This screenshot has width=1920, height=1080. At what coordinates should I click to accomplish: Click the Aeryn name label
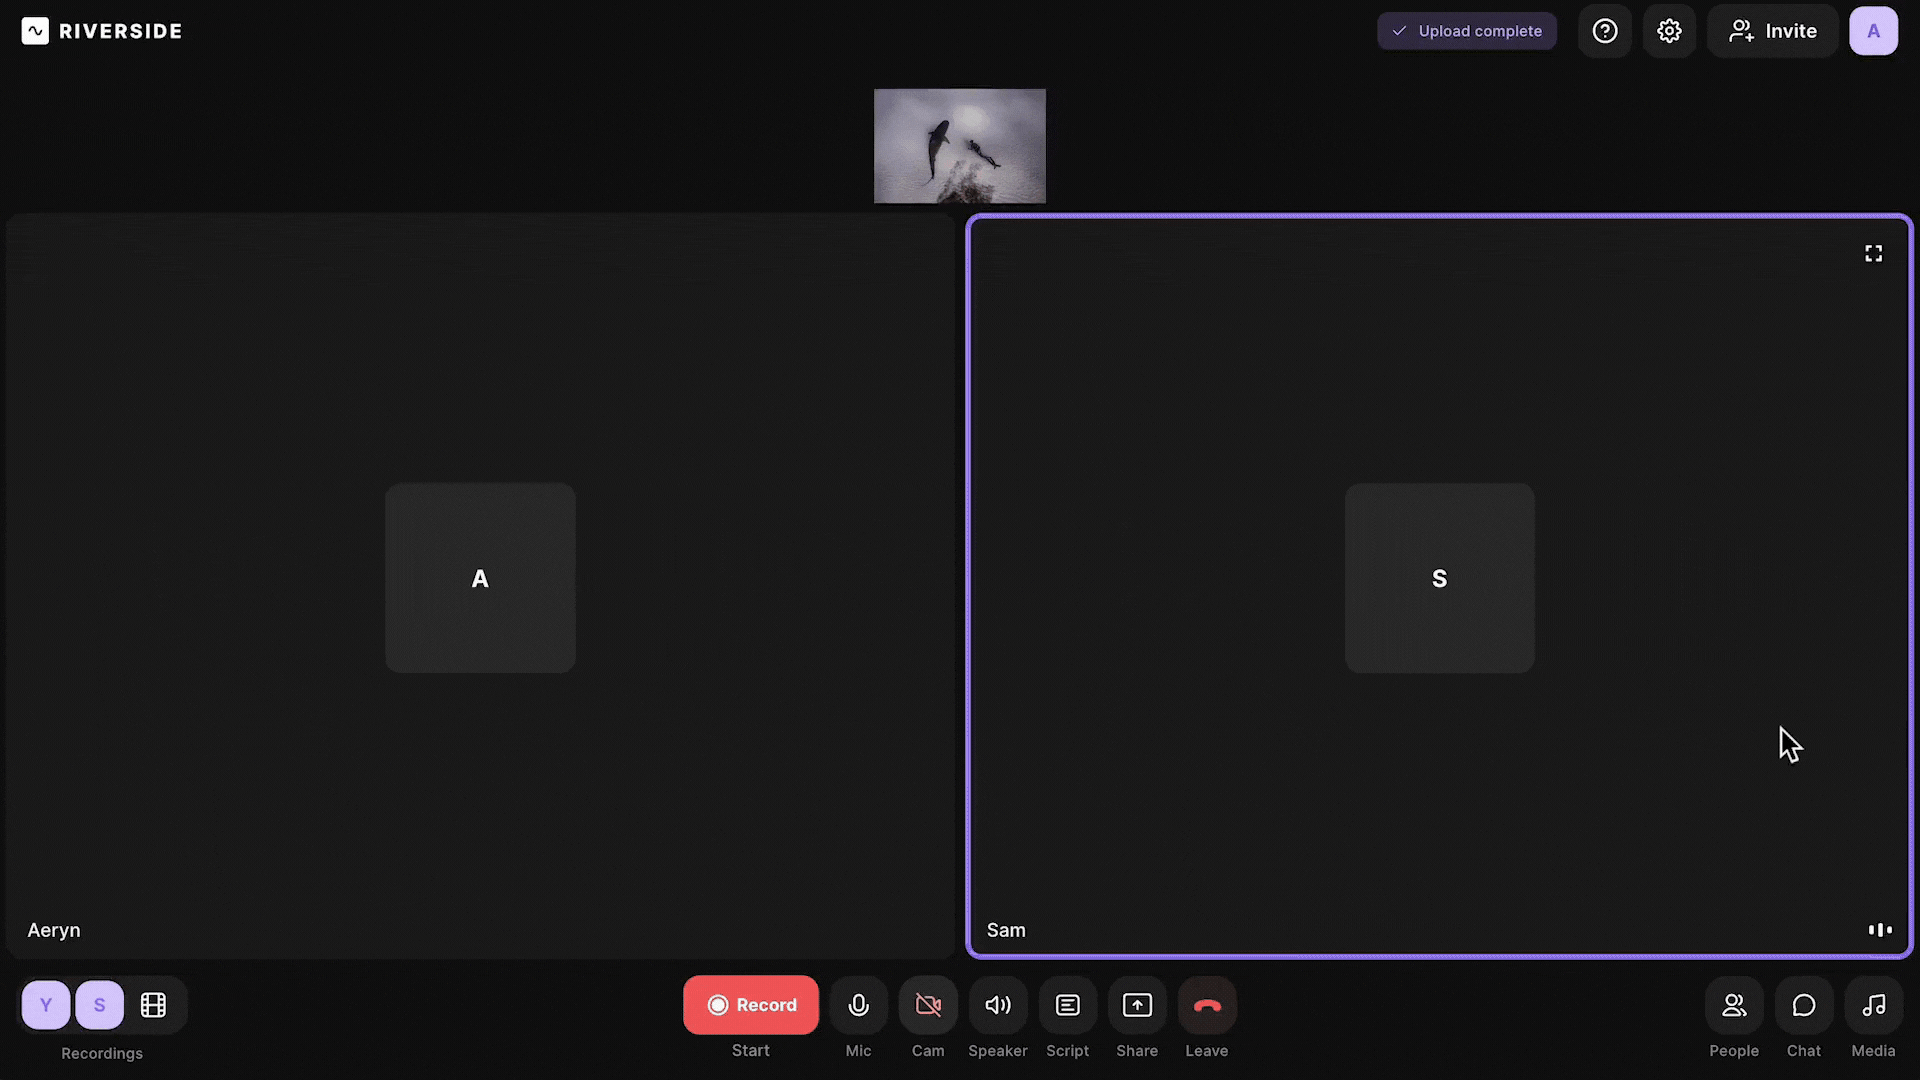54,930
